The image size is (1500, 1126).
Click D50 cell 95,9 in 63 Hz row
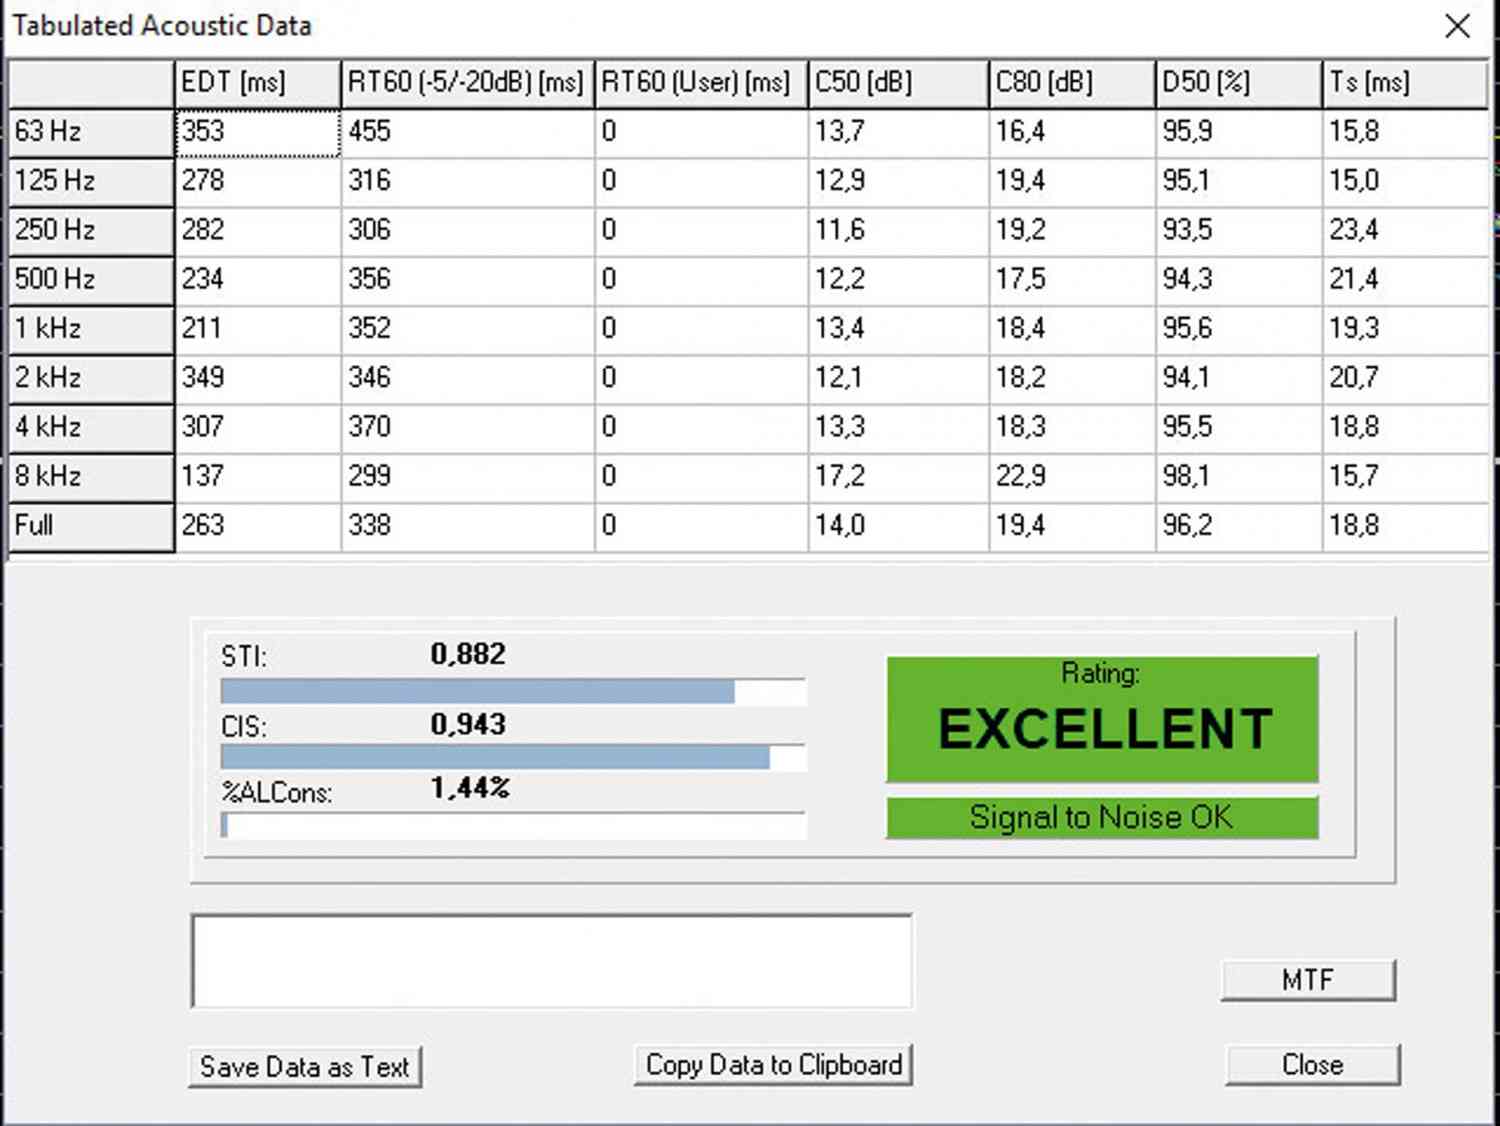tap(1239, 132)
